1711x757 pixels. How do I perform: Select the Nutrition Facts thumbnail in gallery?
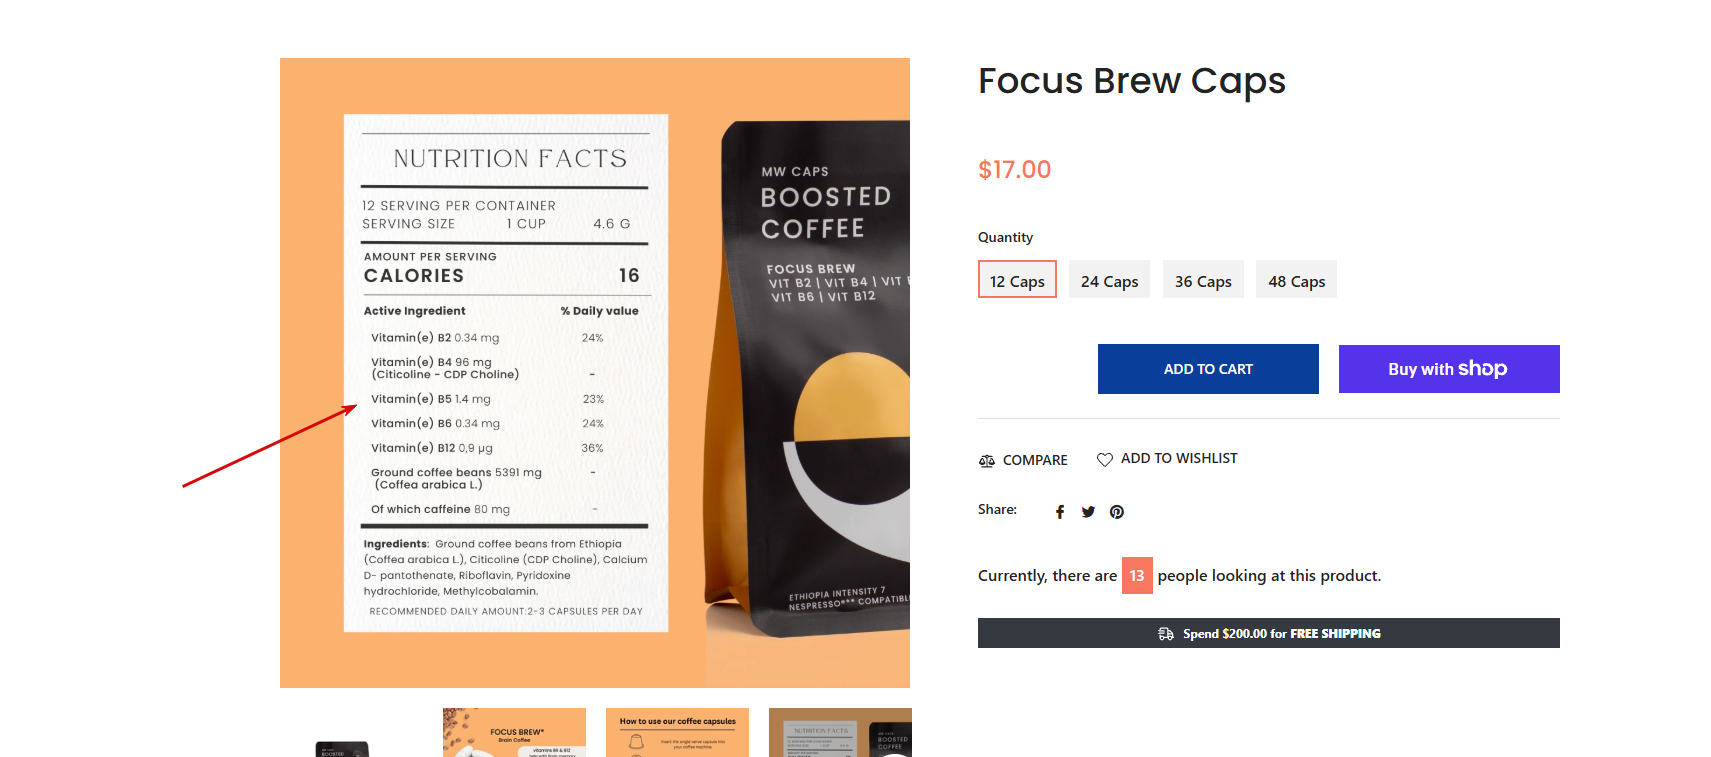tap(840, 733)
